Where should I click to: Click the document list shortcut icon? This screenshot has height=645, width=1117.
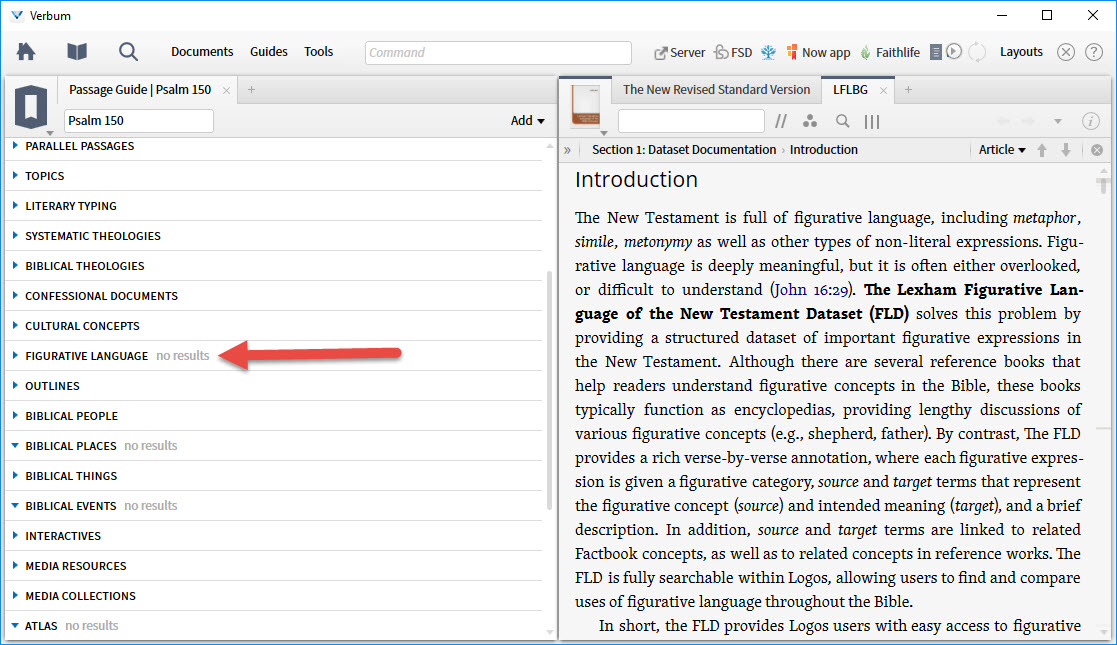[936, 52]
